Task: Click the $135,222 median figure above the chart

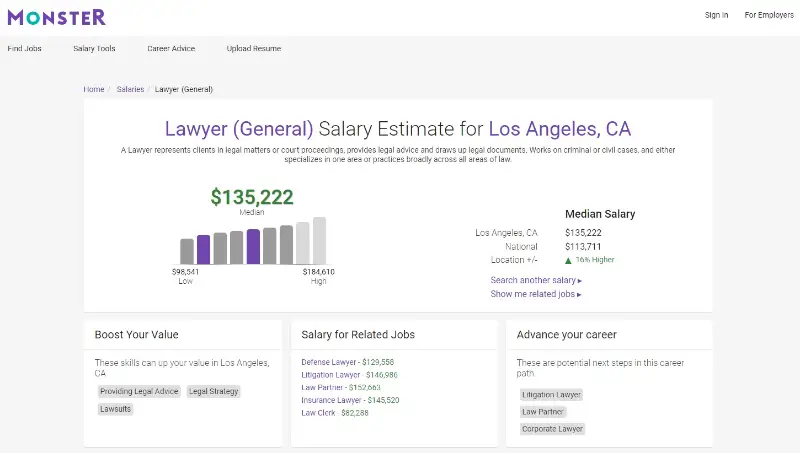Action: [x=252, y=197]
